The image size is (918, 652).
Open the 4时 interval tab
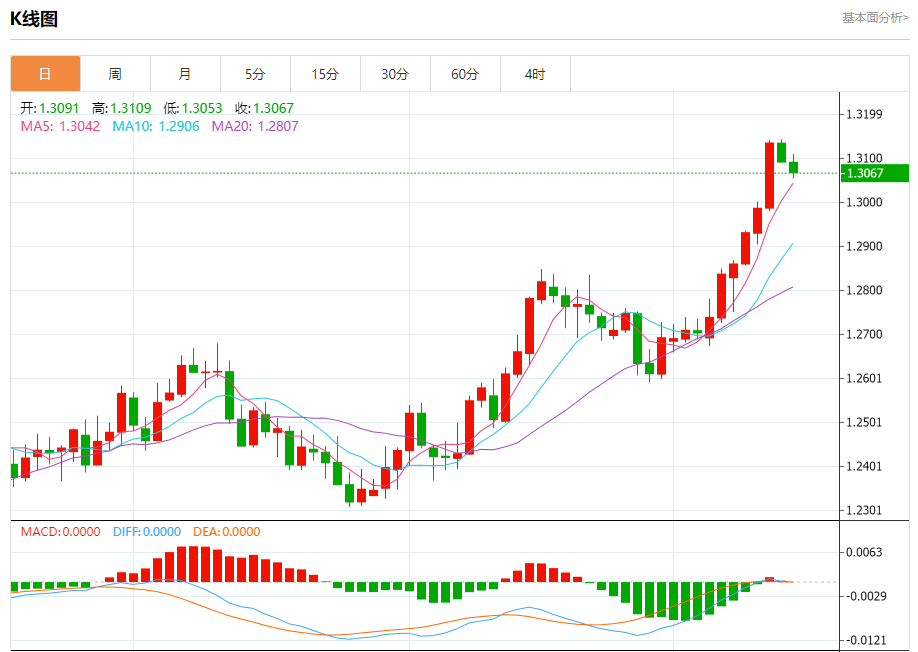point(535,74)
